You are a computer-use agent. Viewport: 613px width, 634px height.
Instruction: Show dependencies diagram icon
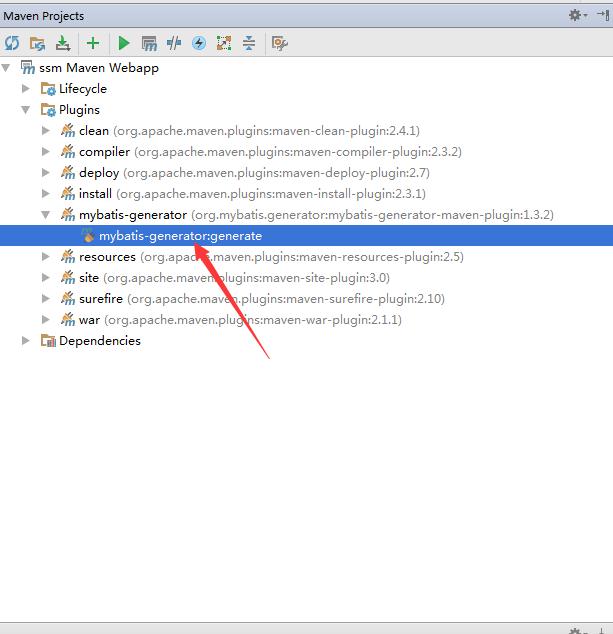(x=224, y=43)
